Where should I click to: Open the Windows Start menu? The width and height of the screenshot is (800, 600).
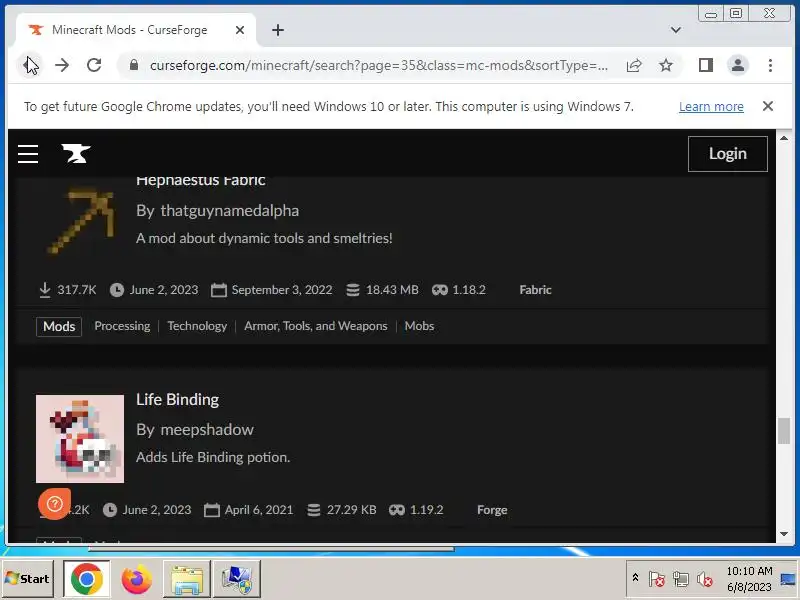[x=28, y=579]
